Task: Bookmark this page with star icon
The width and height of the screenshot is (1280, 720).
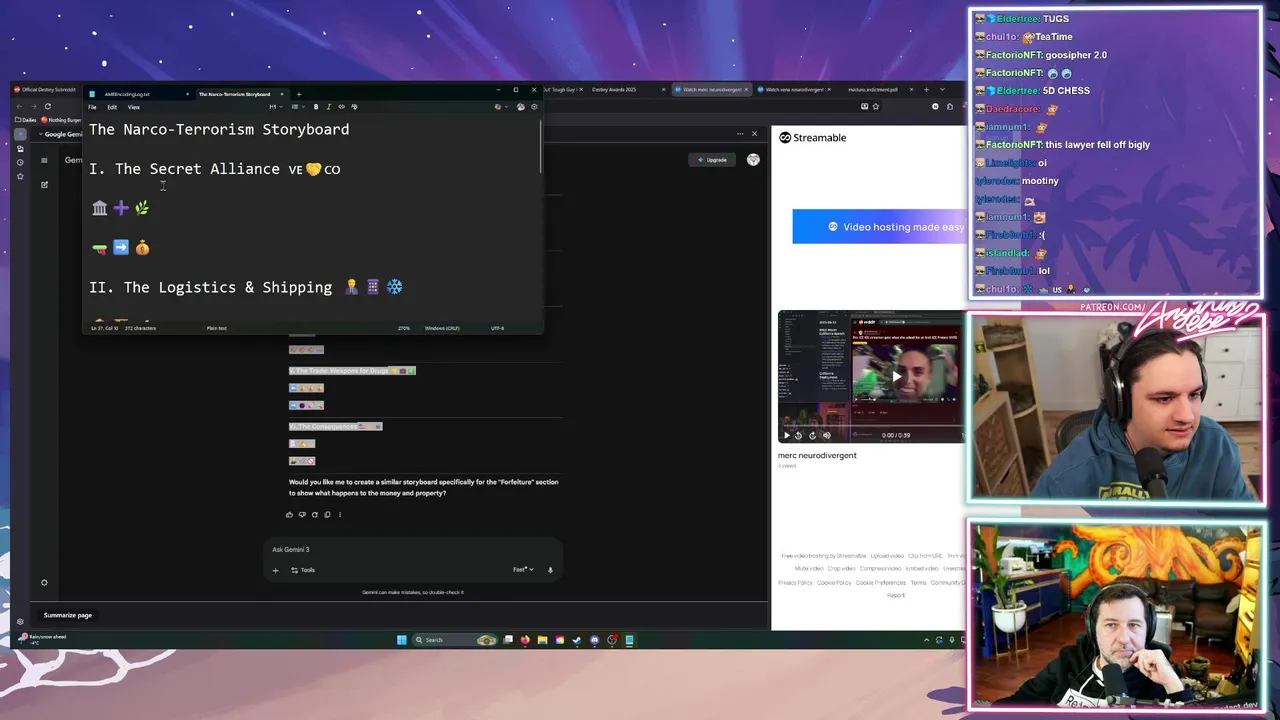Action: pyautogui.click(x=876, y=106)
